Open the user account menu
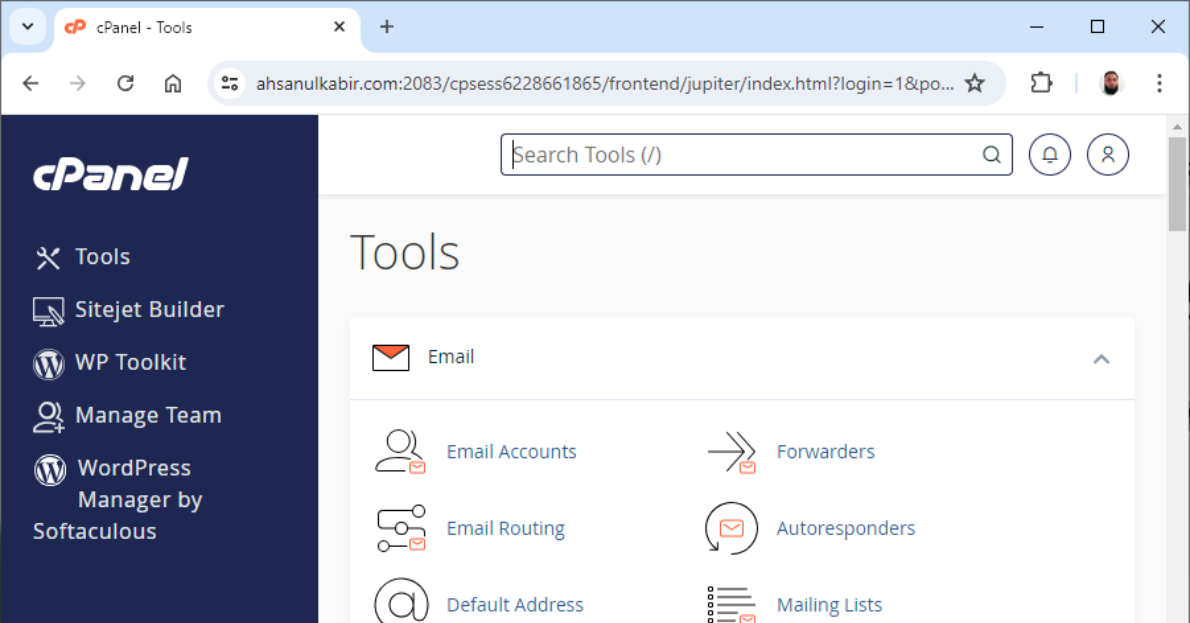 pos(1107,154)
